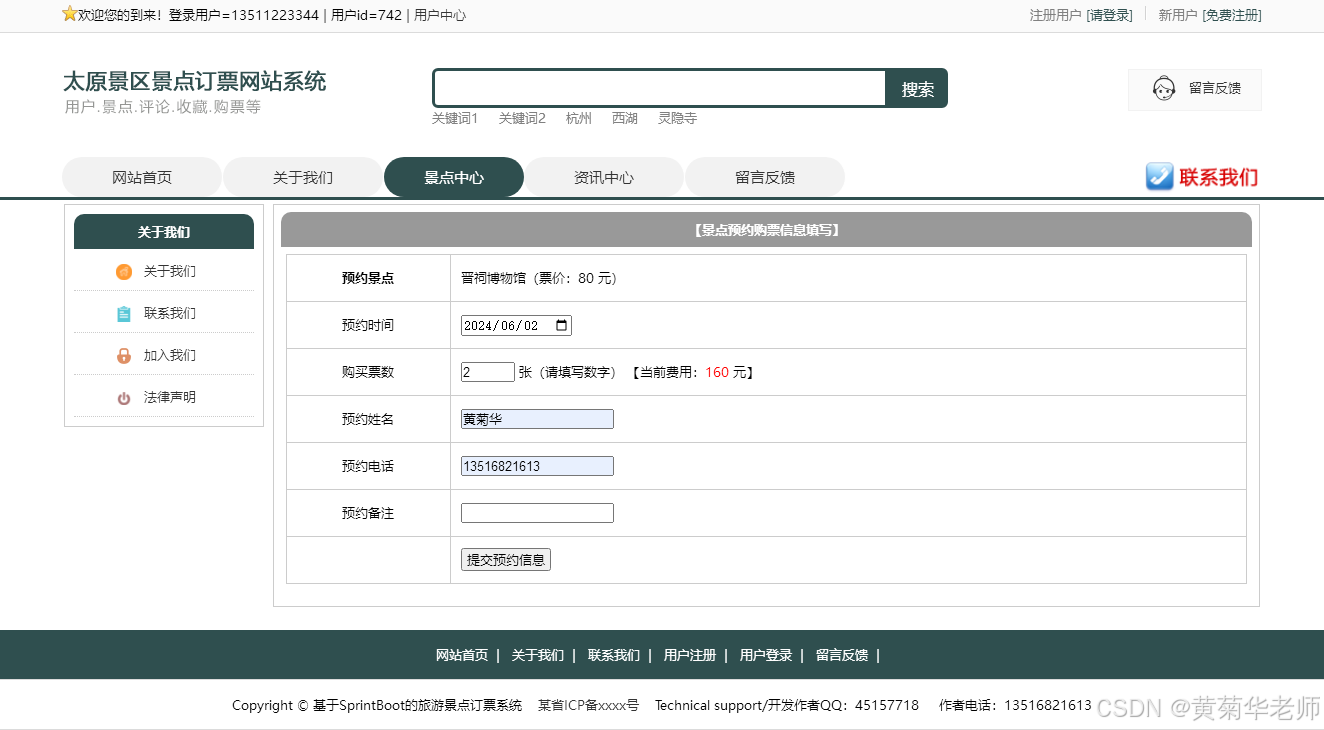Click keyword link 杭州
1324x730 pixels.
tap(579, 118)
